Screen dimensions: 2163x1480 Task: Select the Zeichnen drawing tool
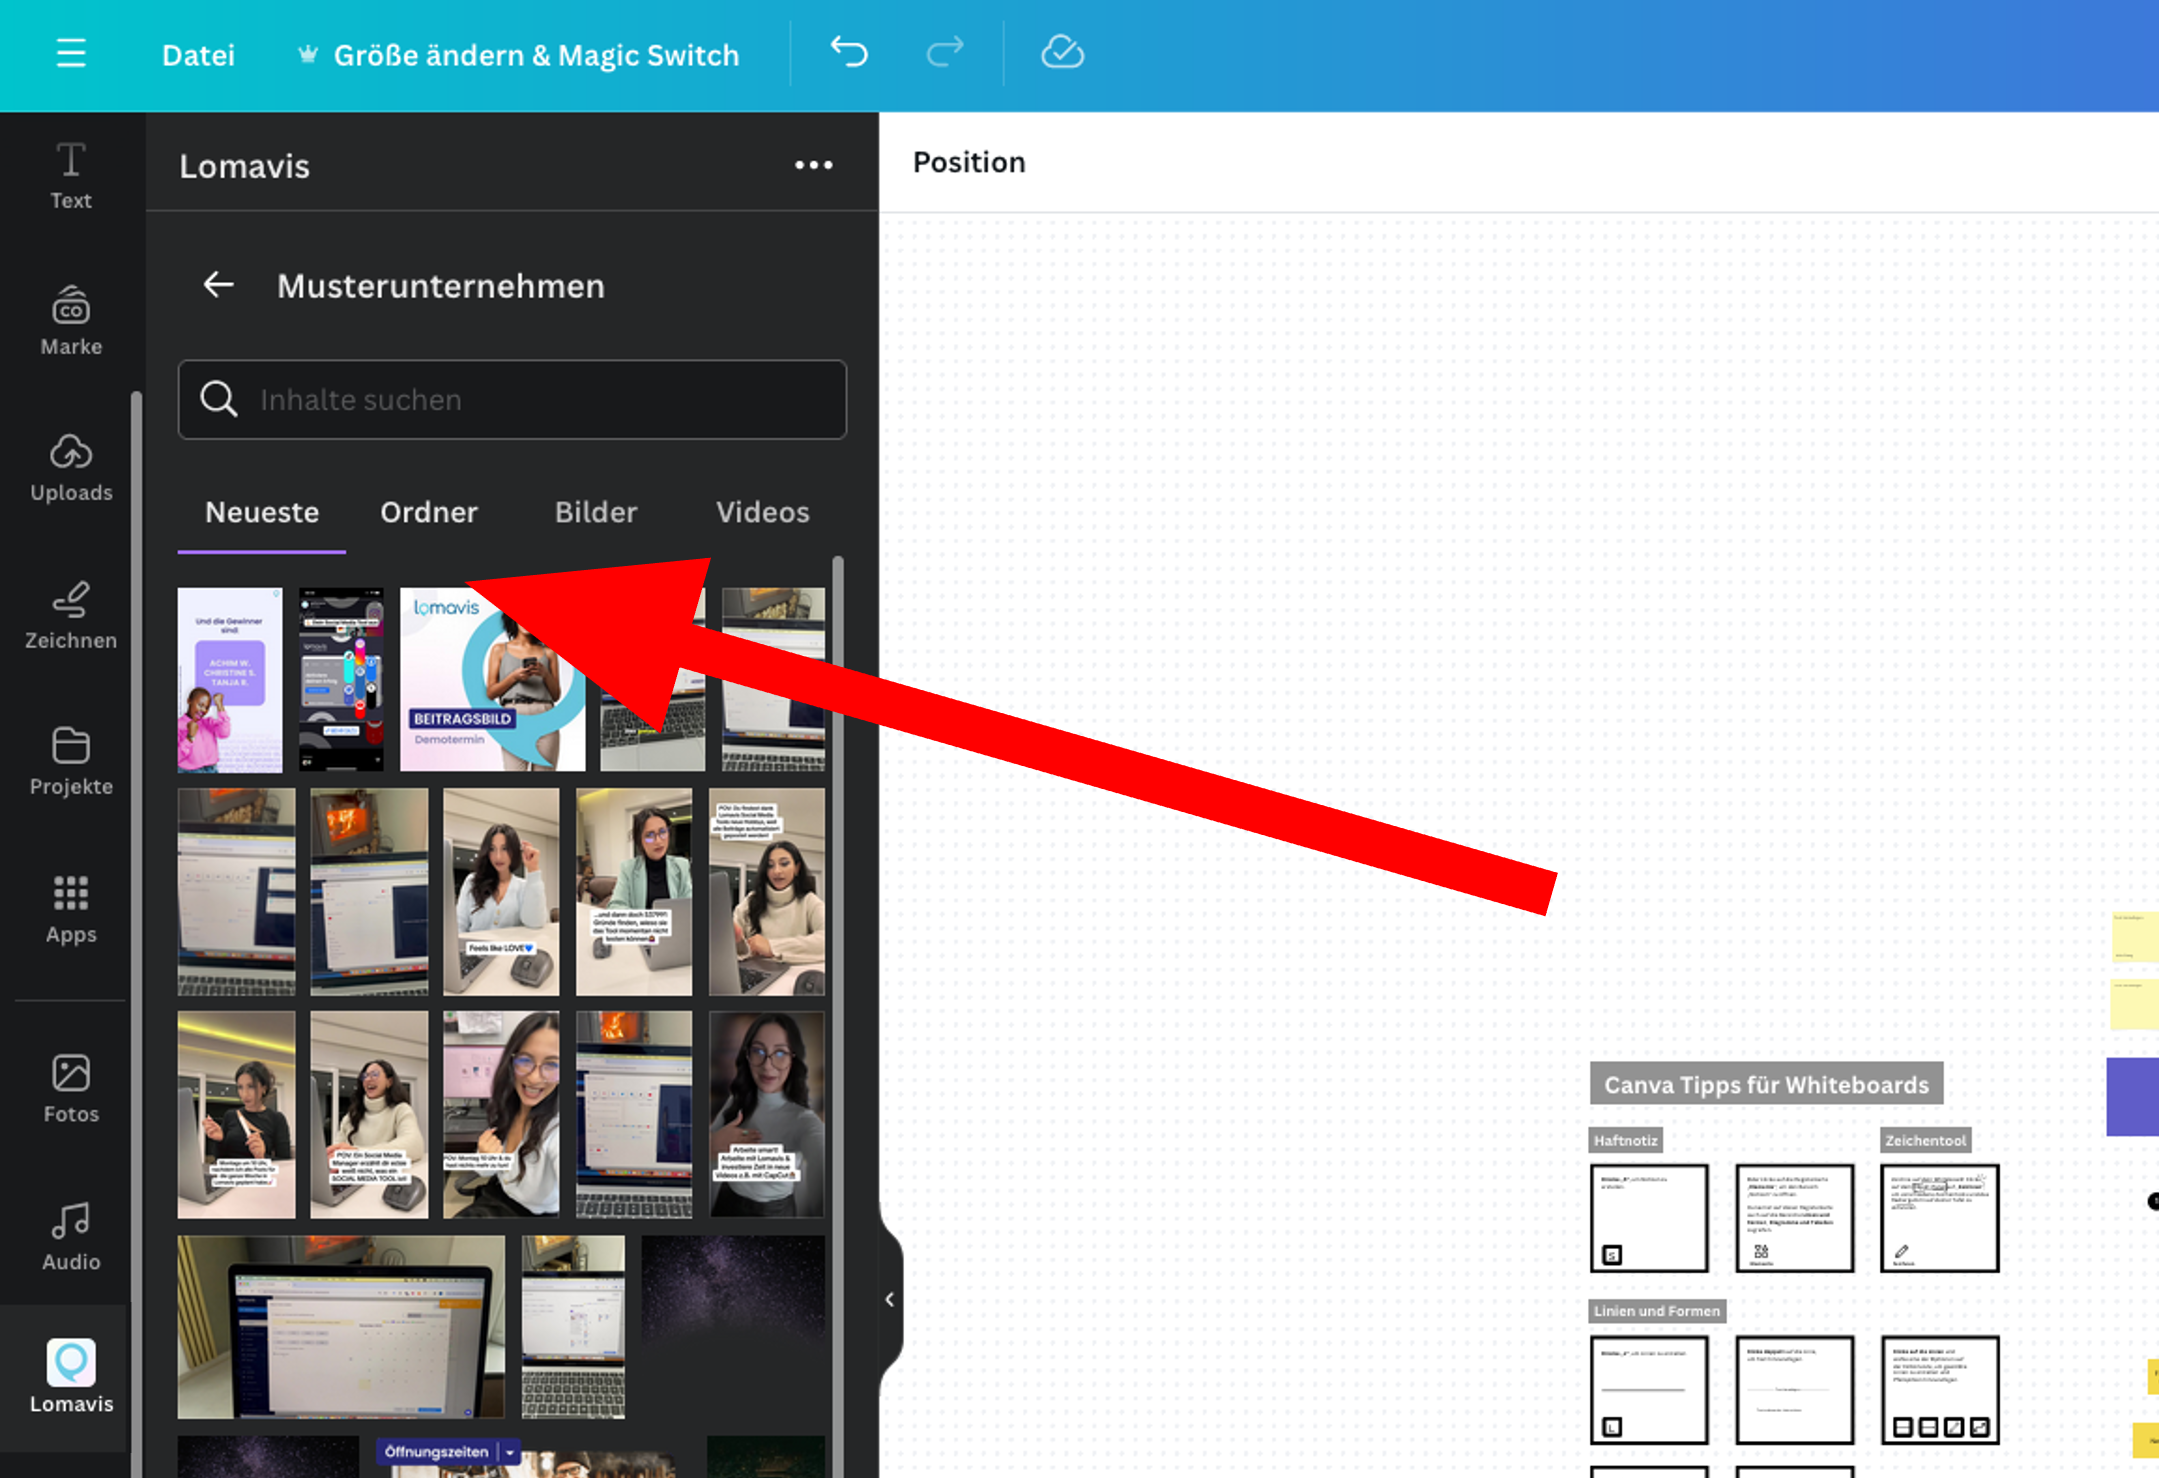point(71,615)
